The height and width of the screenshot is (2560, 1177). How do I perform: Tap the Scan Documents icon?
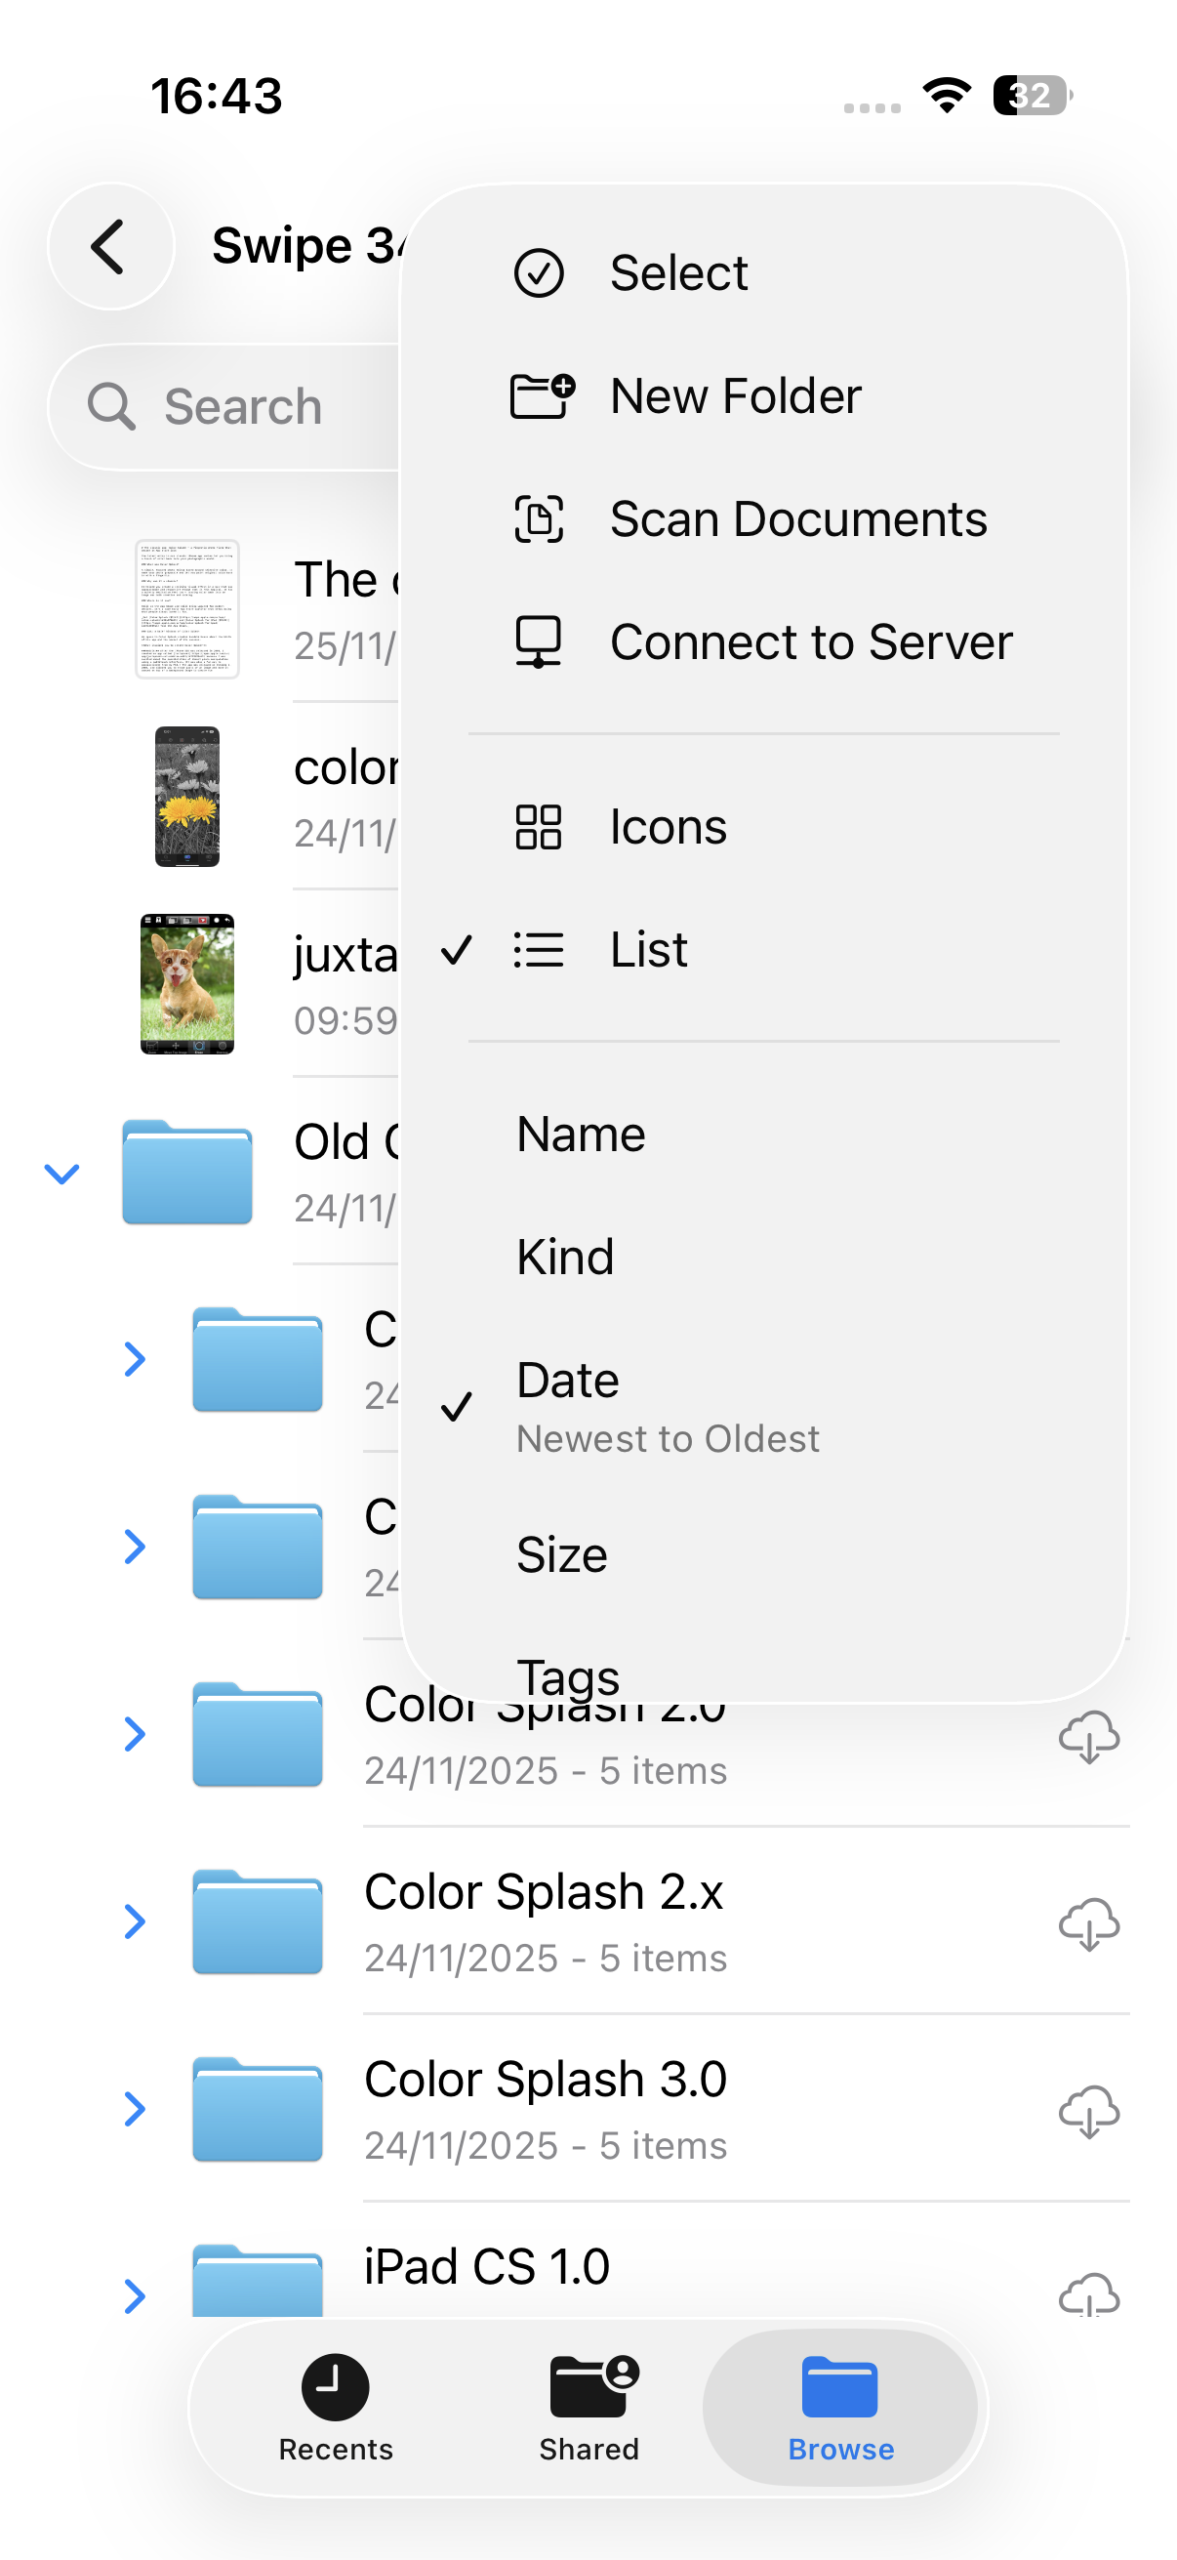point(538,519)
